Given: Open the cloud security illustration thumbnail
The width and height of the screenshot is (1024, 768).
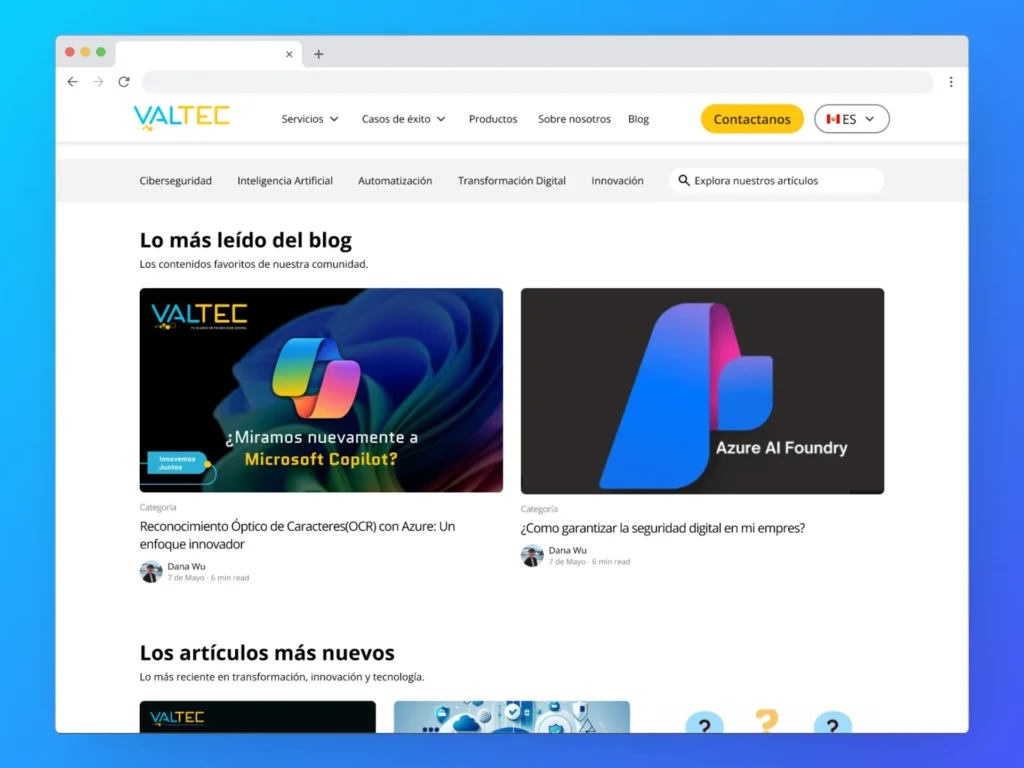Looking at the screenshot, I should pyautogui.click(x=512, y=717).
